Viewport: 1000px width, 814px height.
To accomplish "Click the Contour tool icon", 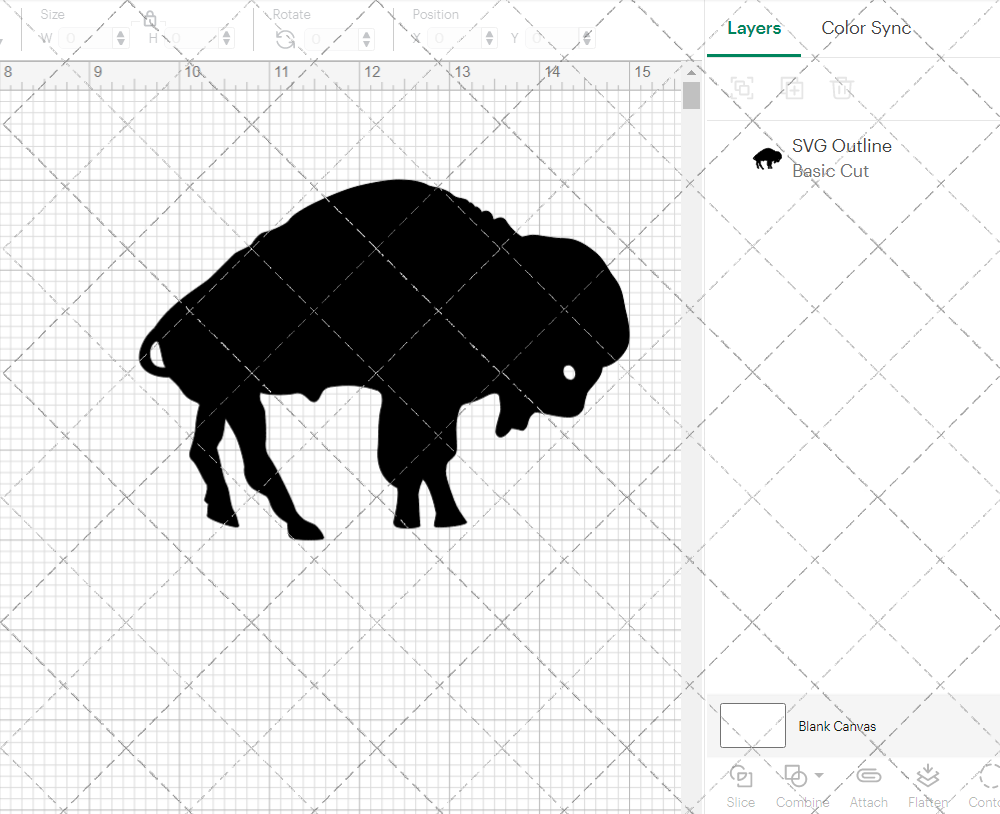I will click(988, 777).
